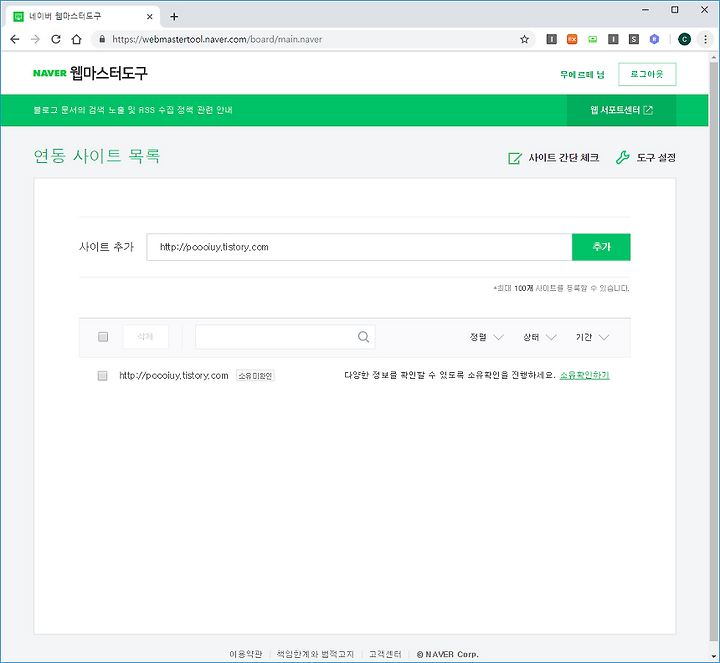The image size is (720, 663).
Task: Open the 고객센터 footer link
Action: [385, 654]
